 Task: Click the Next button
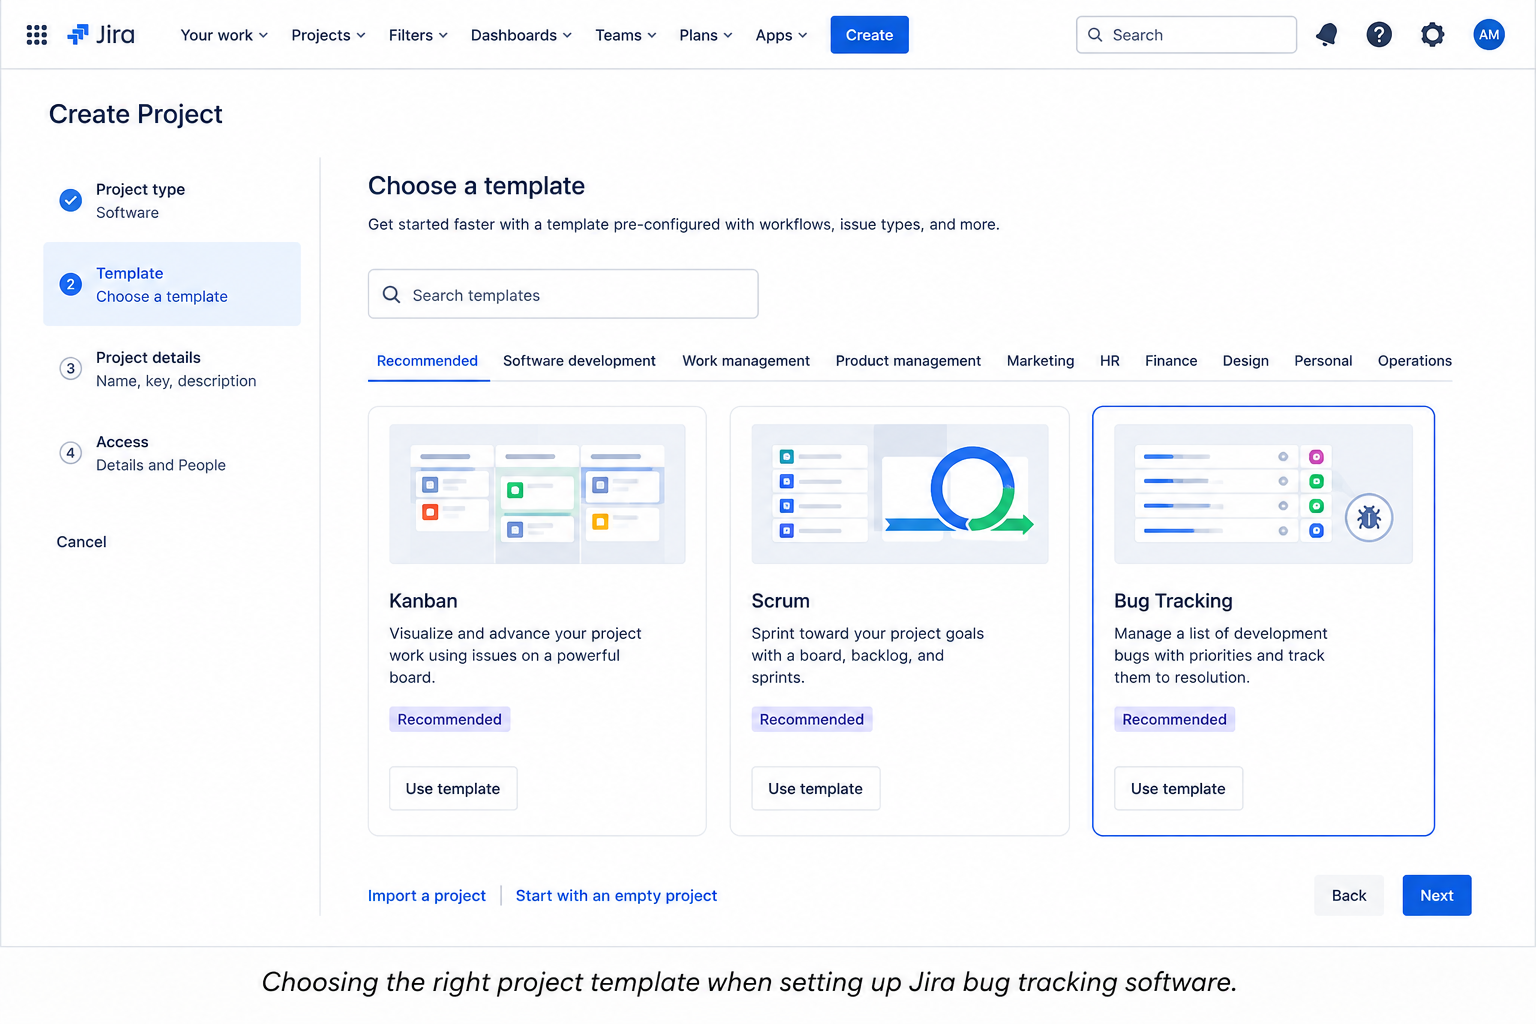[1437, 895]
